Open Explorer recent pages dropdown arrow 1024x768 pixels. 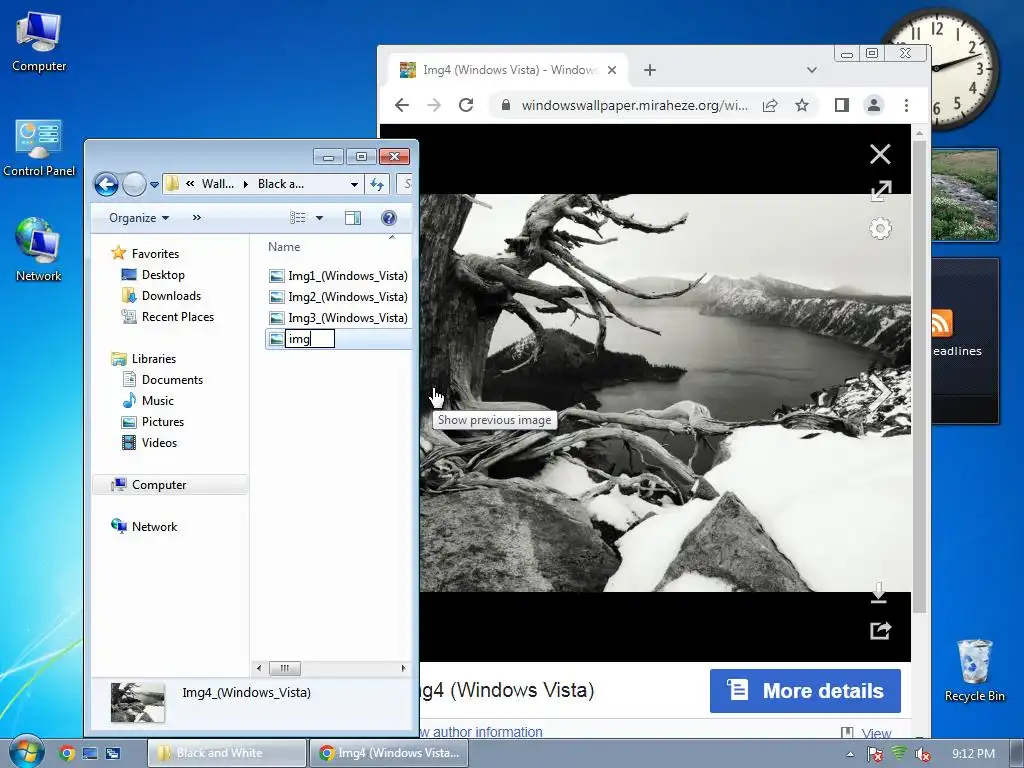154,185
